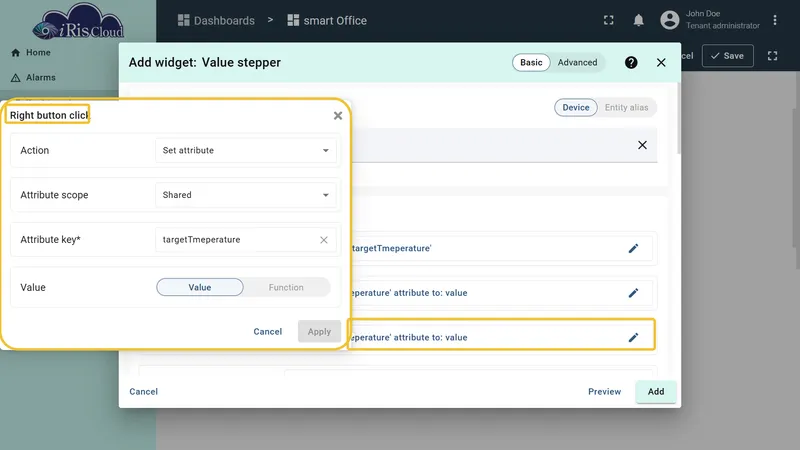Image resolution: width=800 pixels, height=450 pixels.
Task: Cancel the Right button click popup
Action: click(268, 332)
